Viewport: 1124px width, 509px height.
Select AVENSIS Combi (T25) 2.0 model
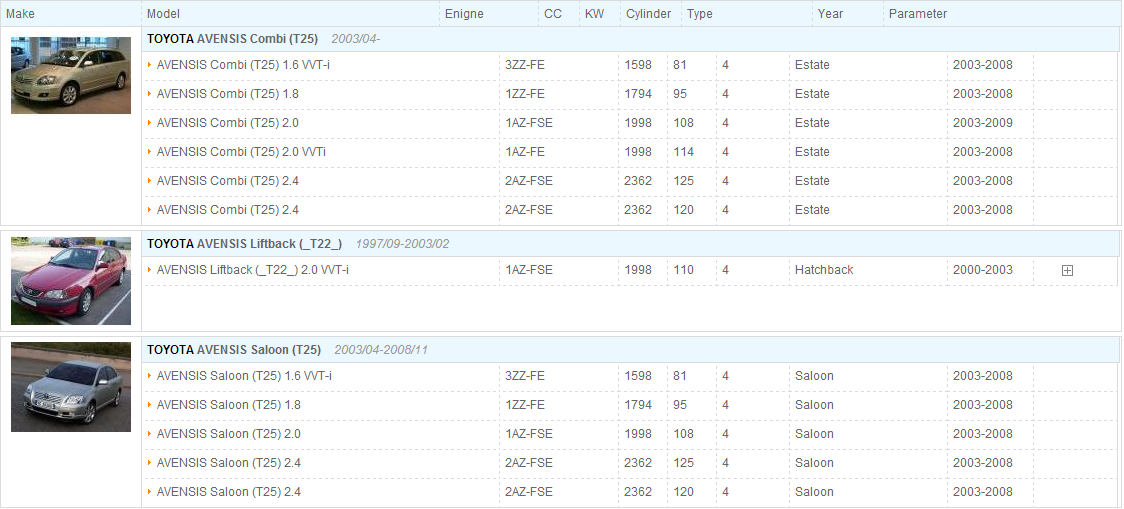click(x=228, y=123)
